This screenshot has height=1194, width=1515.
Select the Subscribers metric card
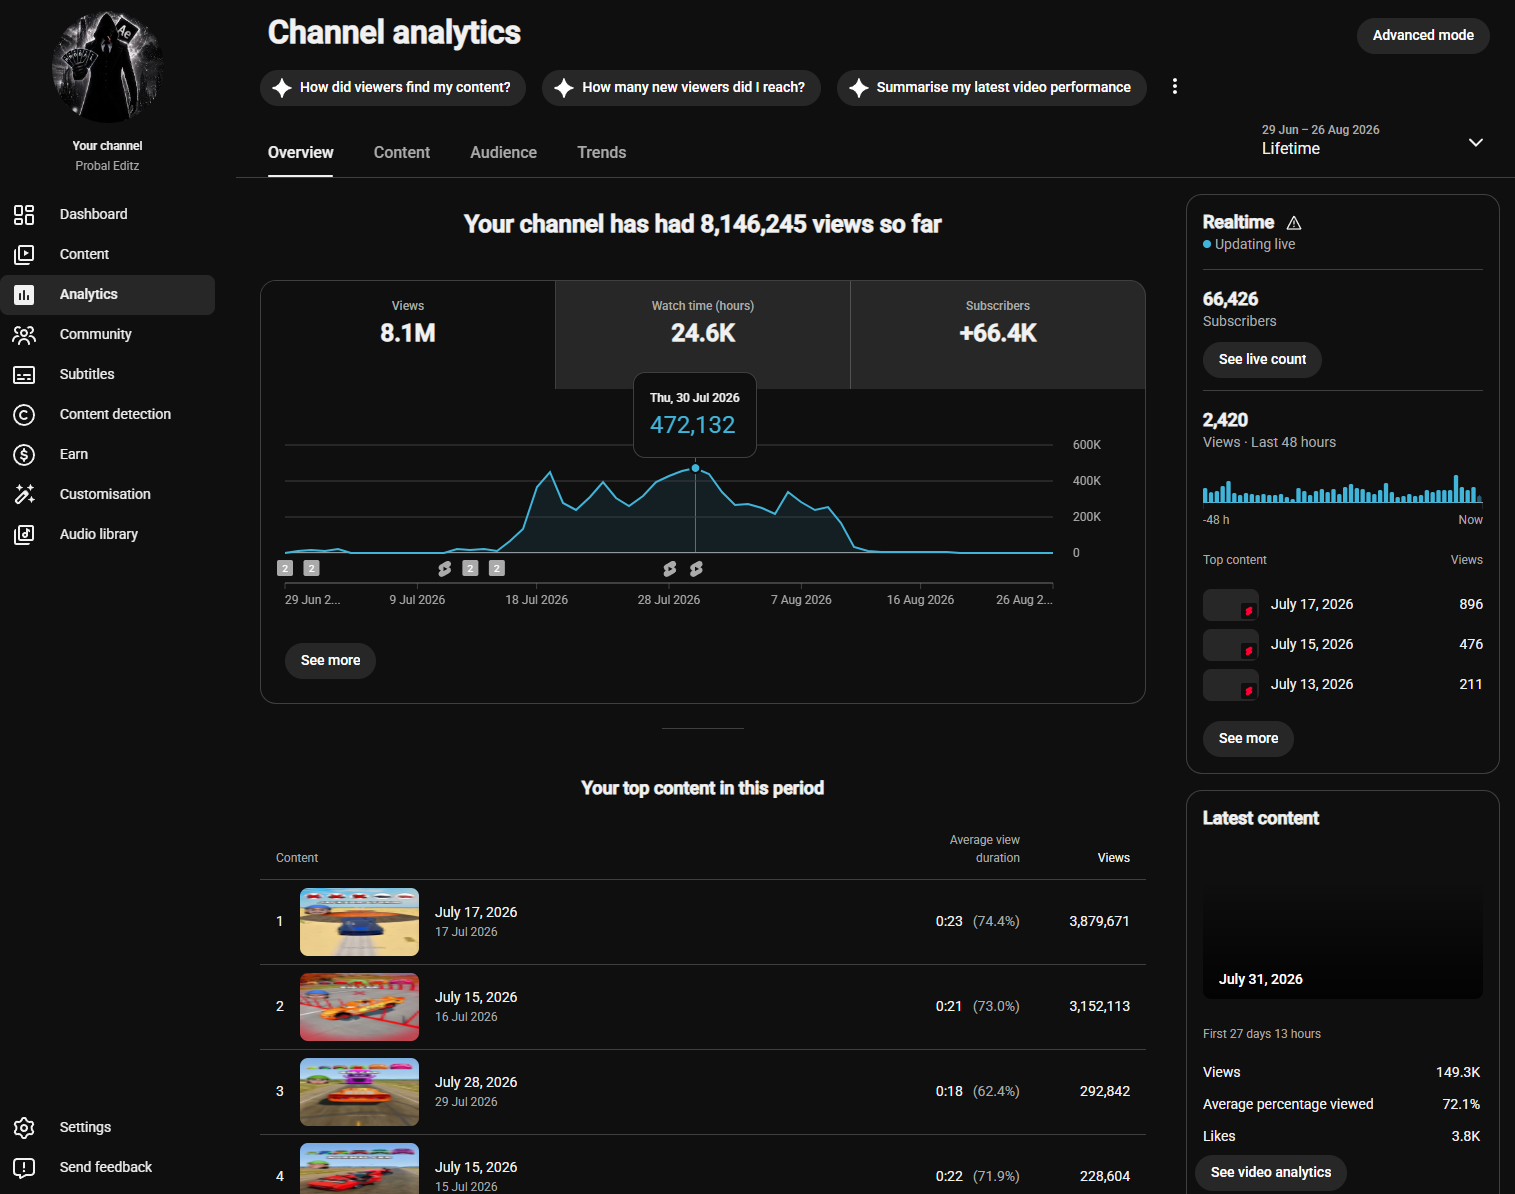(998, 334)
